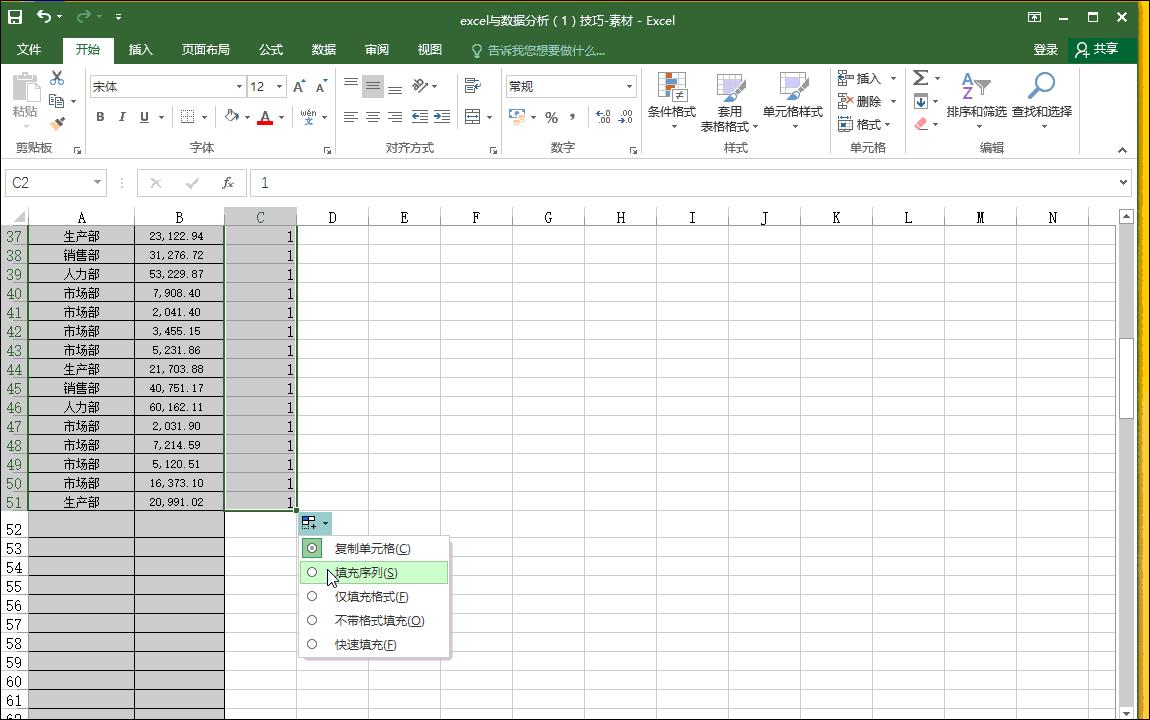
Task: Expand the Name Box dropdown
Action: coord(97,183)
